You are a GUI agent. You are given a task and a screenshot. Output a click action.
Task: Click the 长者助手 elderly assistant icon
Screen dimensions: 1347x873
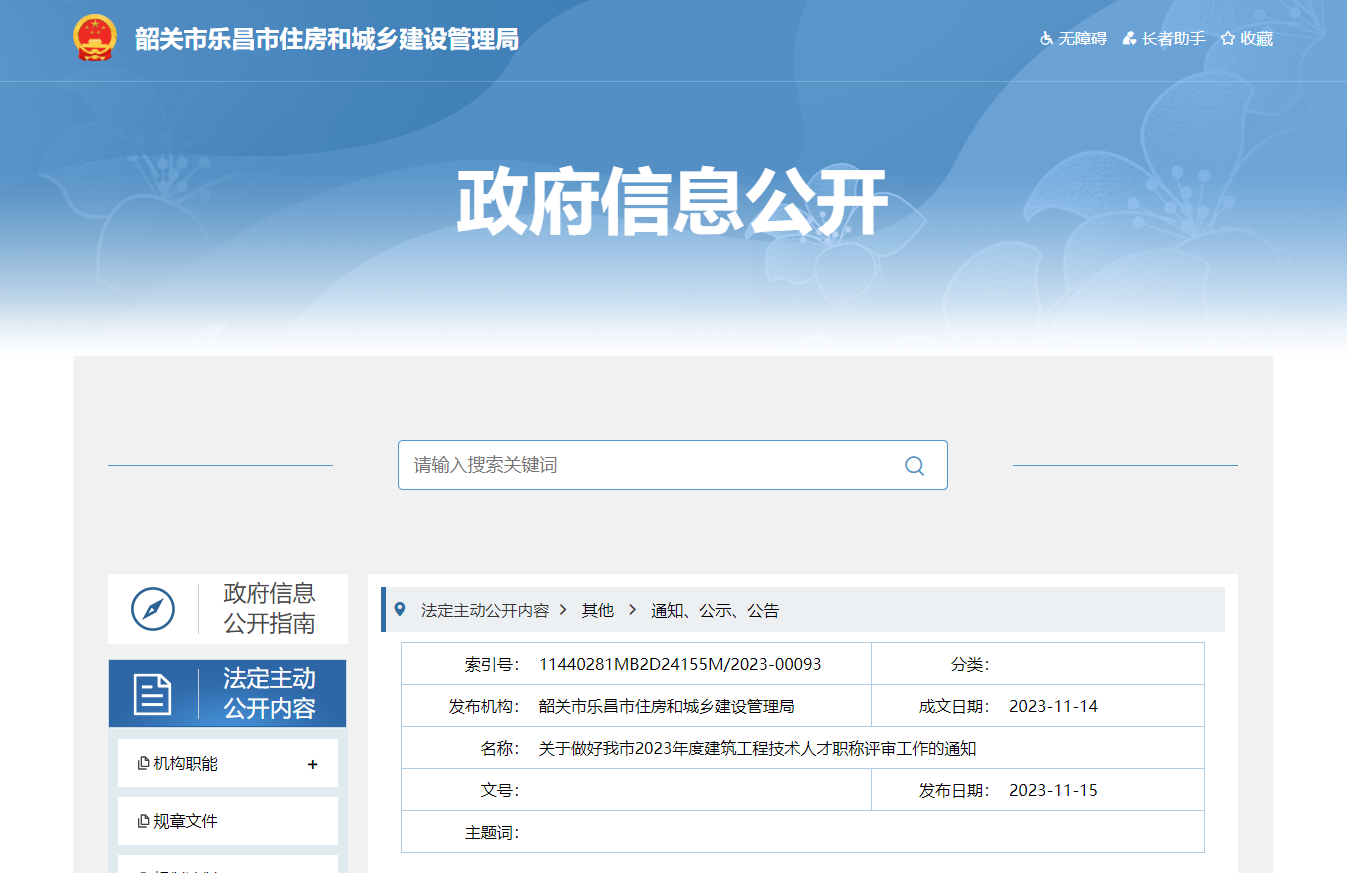point(1129,39)
